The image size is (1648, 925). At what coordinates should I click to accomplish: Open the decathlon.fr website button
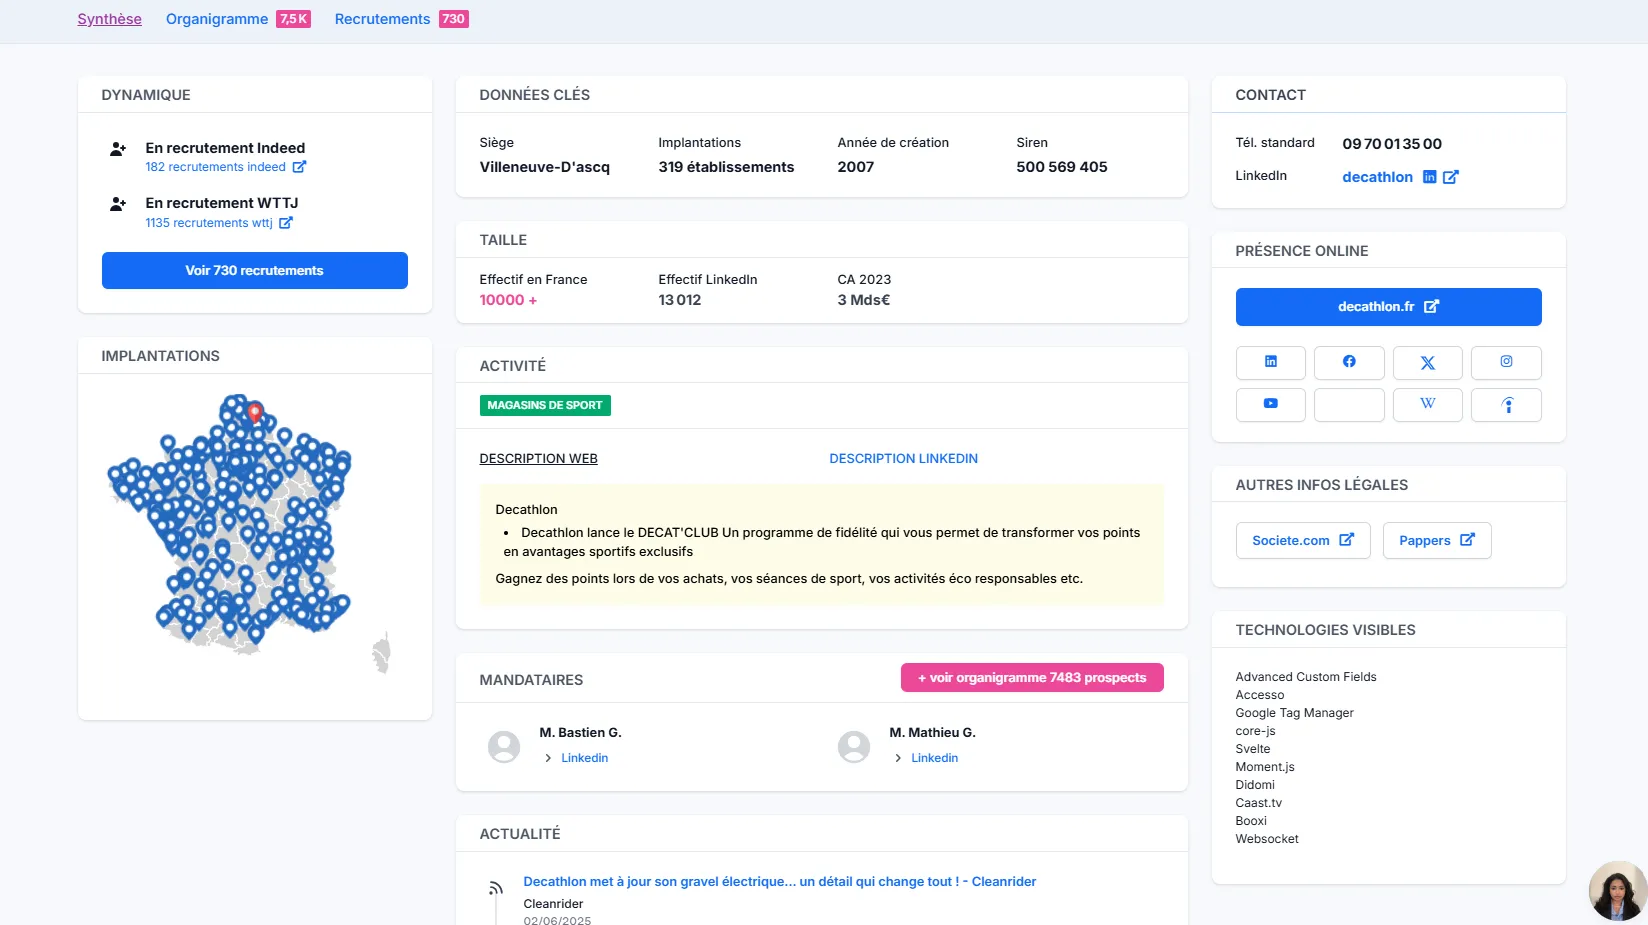pos(1388,307)
